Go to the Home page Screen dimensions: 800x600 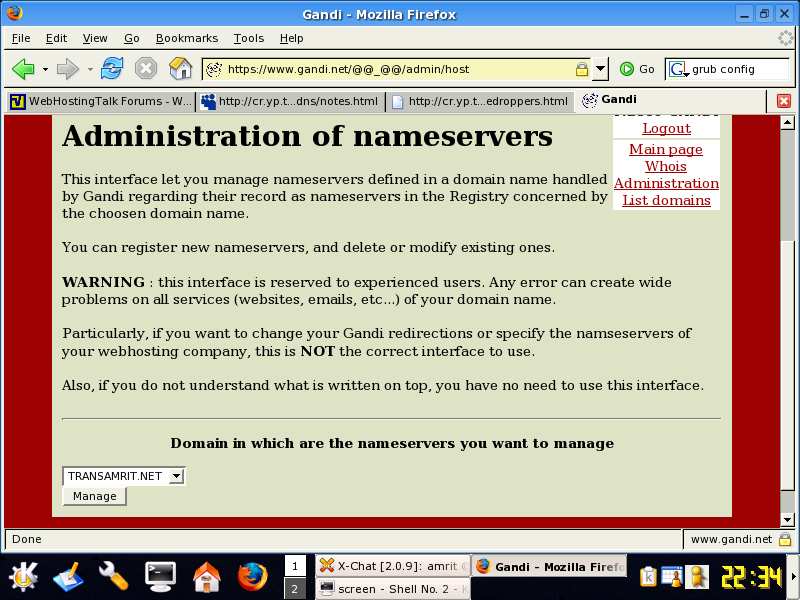pos(181,69)
